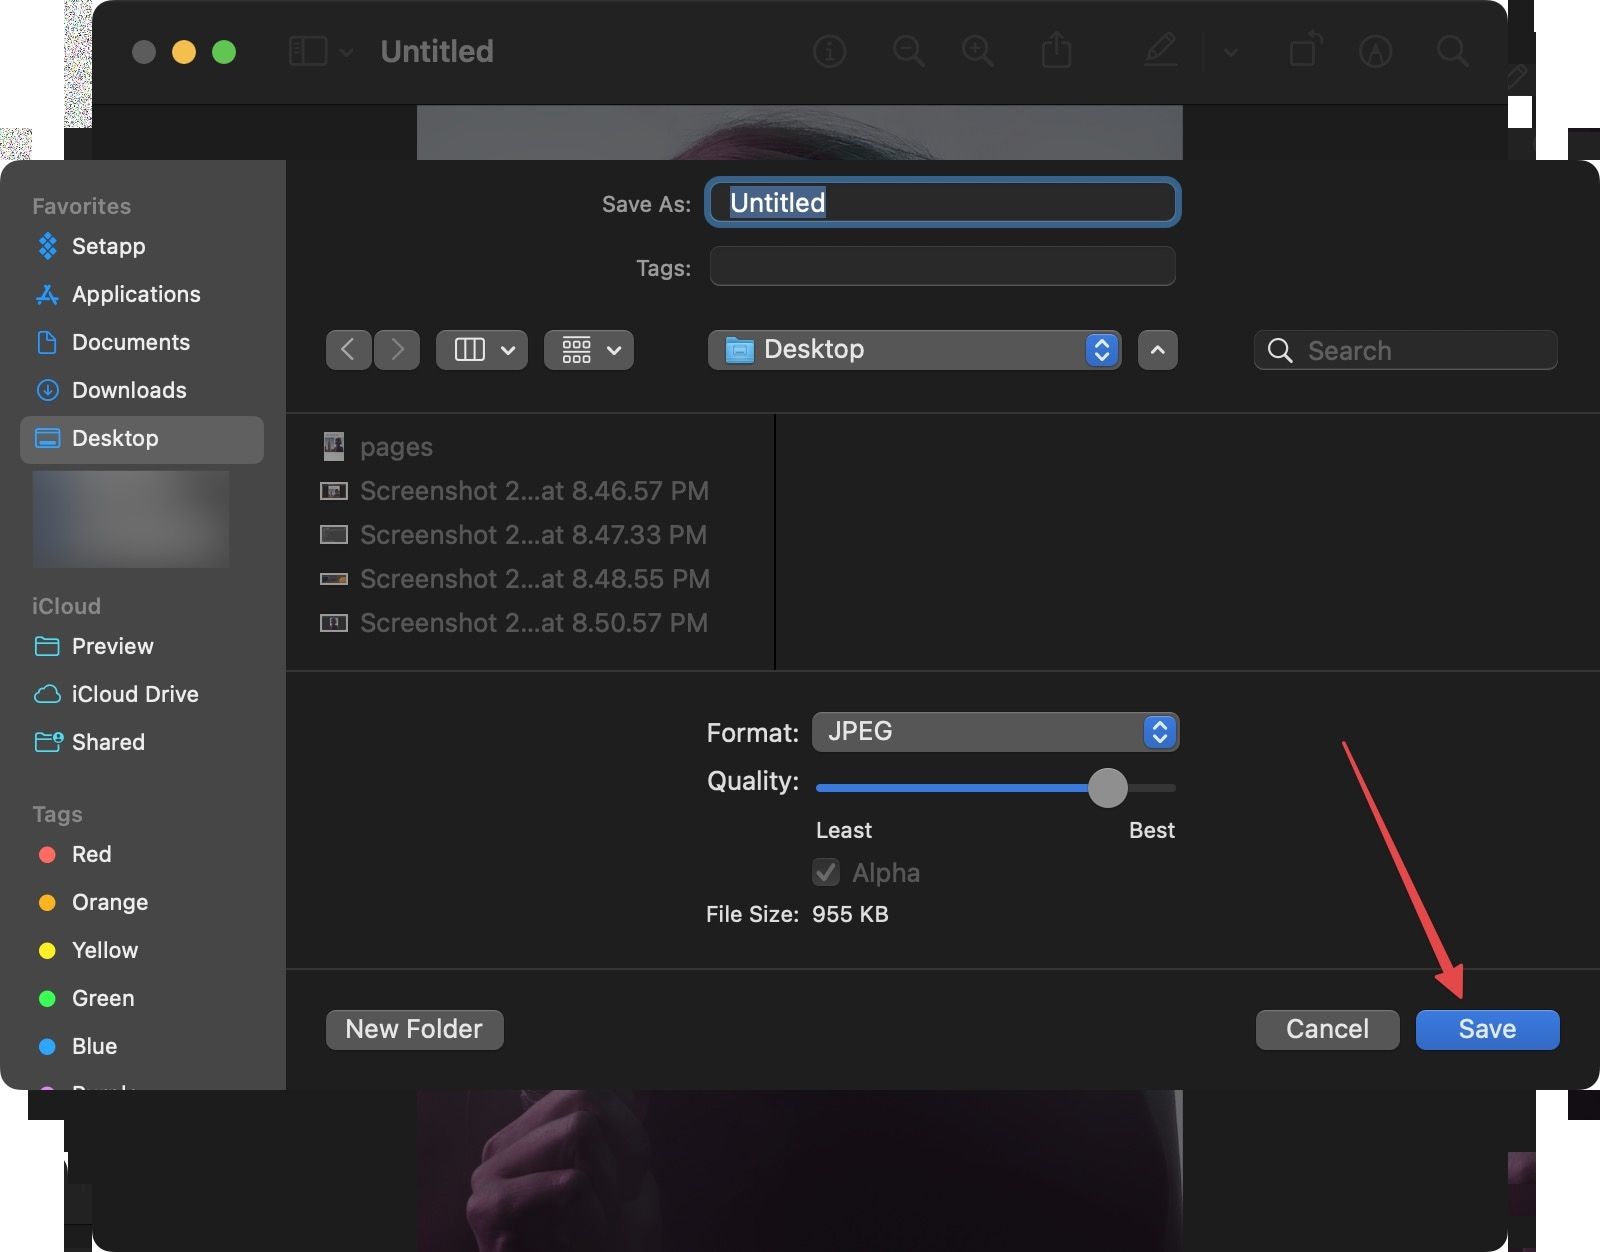Viewport: 1600px width, 1252px height.
Task: Click the zoom out magnifier icon
Action: click(908, 51)
